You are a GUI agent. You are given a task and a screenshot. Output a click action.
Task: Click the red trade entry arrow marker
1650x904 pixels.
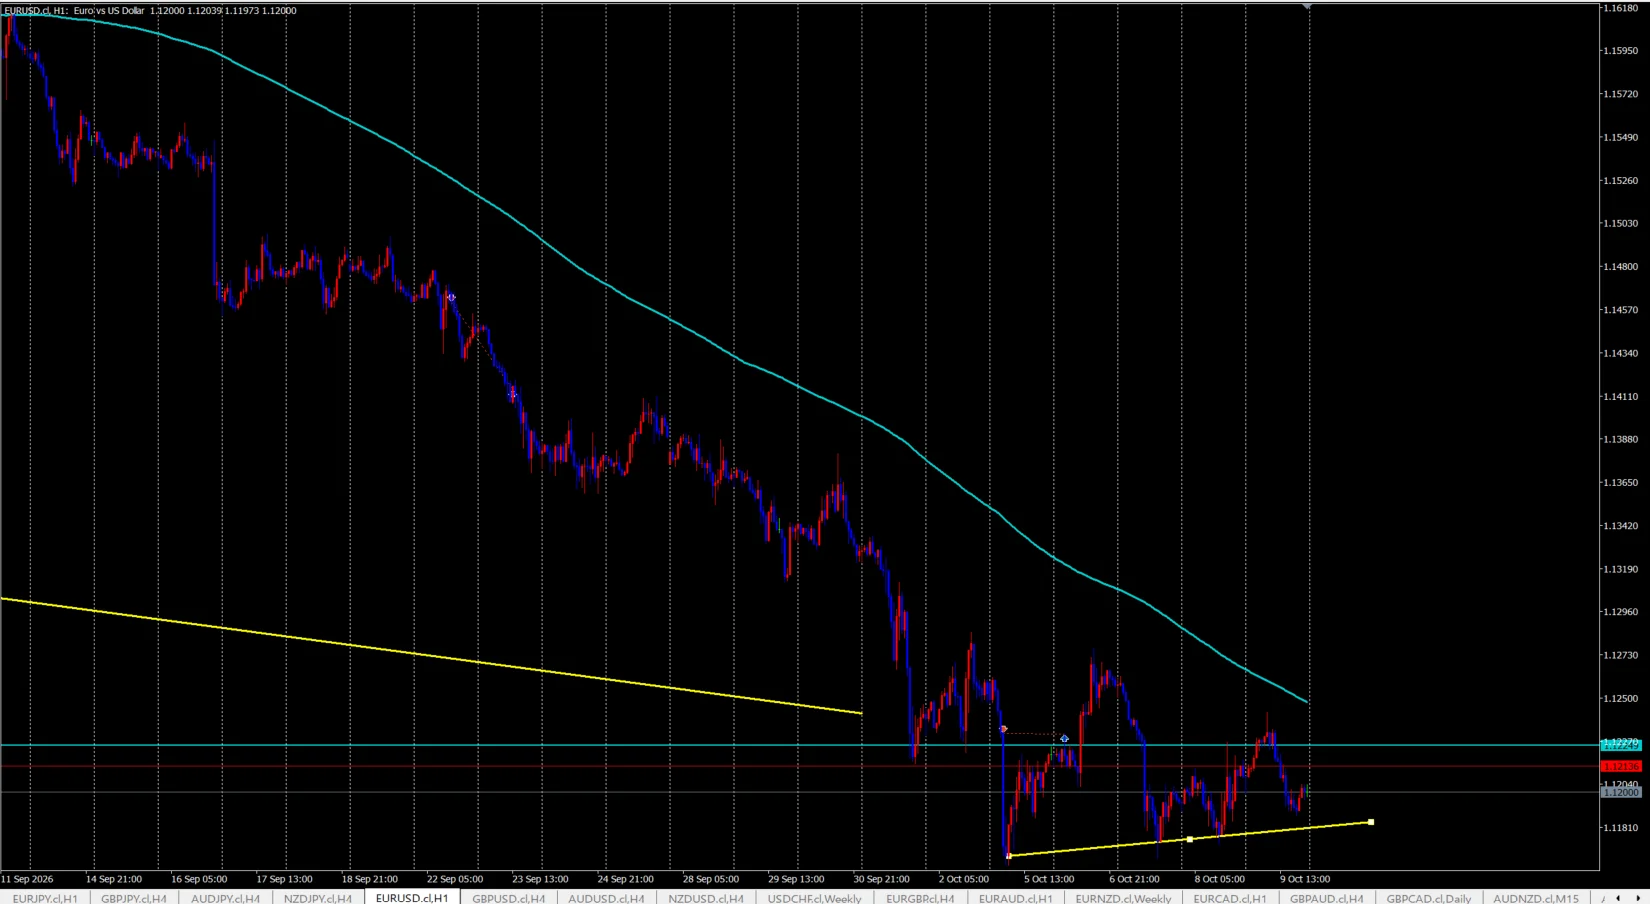click(1003, 729)
